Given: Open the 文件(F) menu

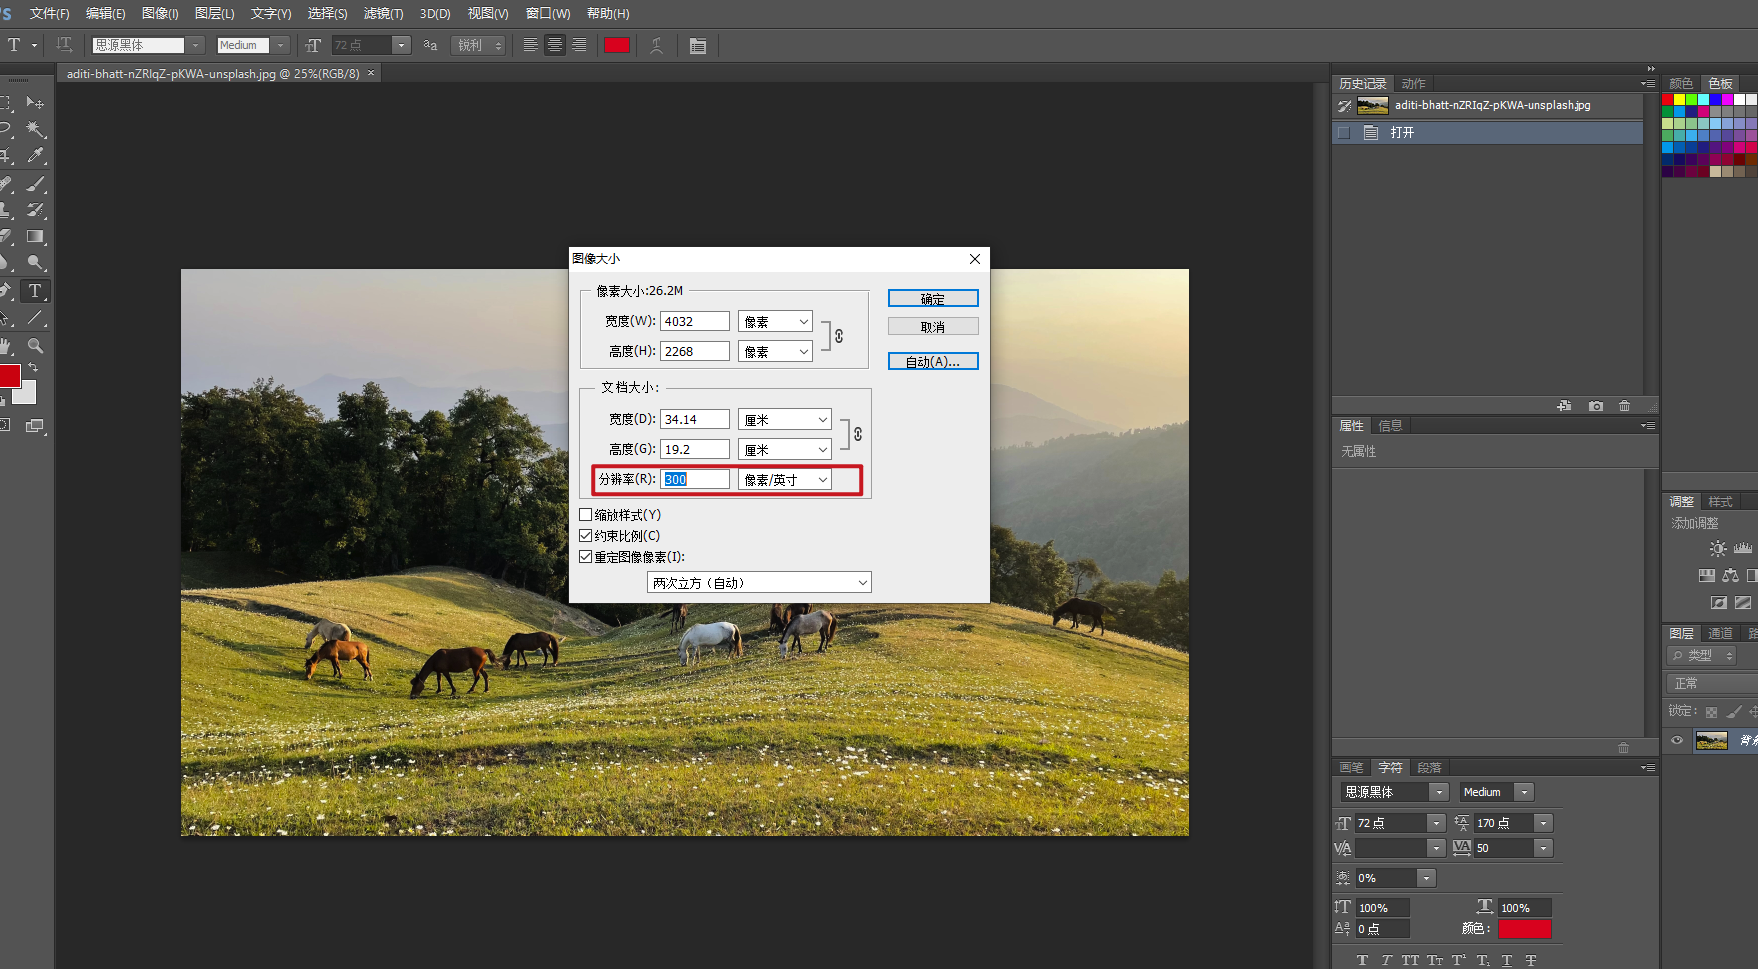Looking at the screenshot, I should [x=49, y=14].
